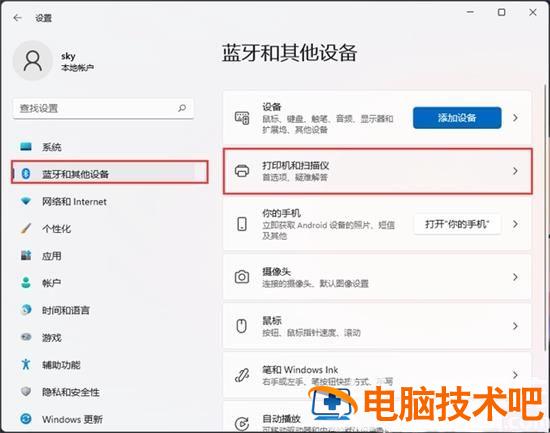Screen dimensions: 550x433
Task: Expand the 设备 row chevron
Action: pos(515,118)
